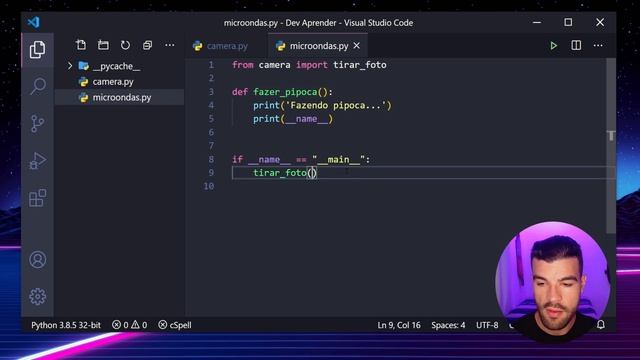Collapse all folders in Explorer
The width and height of the screenshot is (640, 360).
(147, 45)
